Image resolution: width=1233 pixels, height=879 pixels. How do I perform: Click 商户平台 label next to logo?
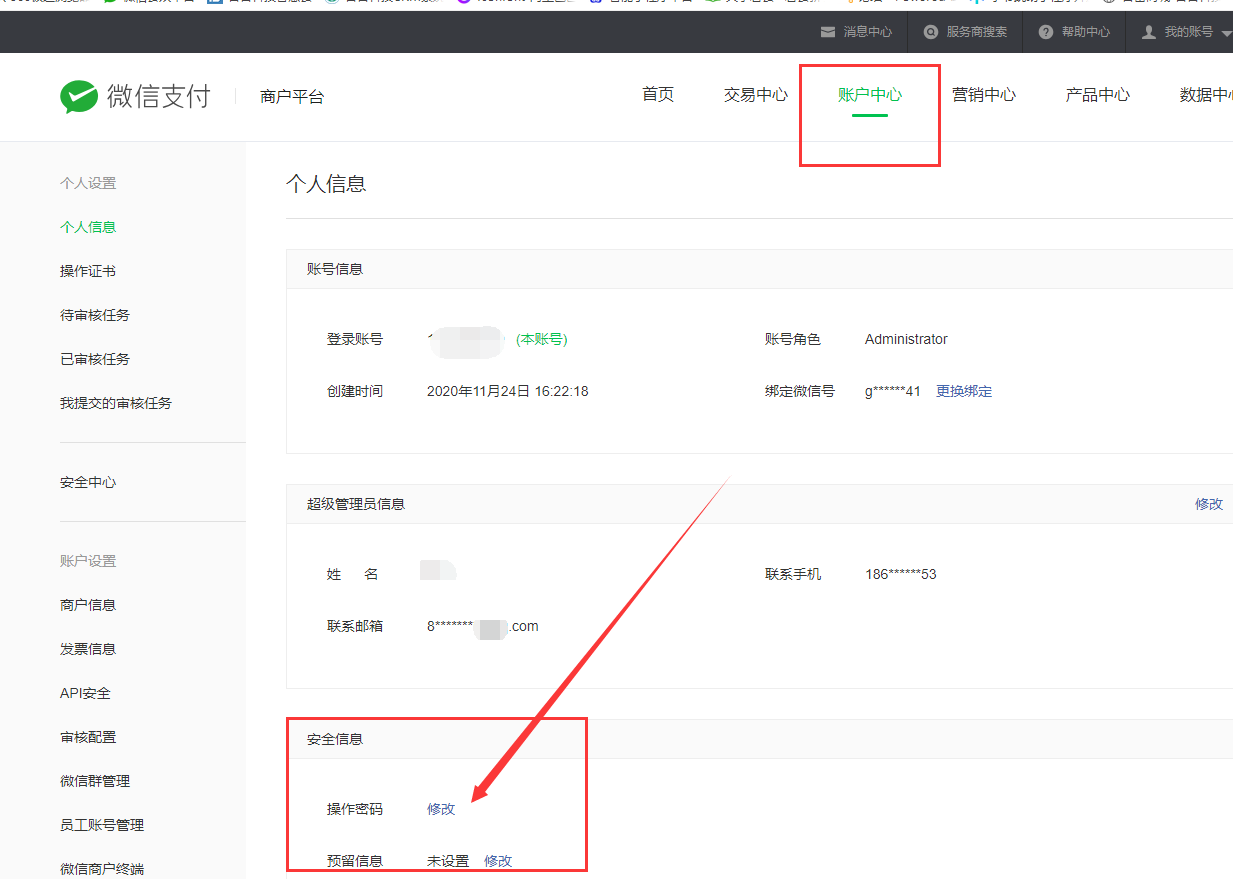pos(292,97)
